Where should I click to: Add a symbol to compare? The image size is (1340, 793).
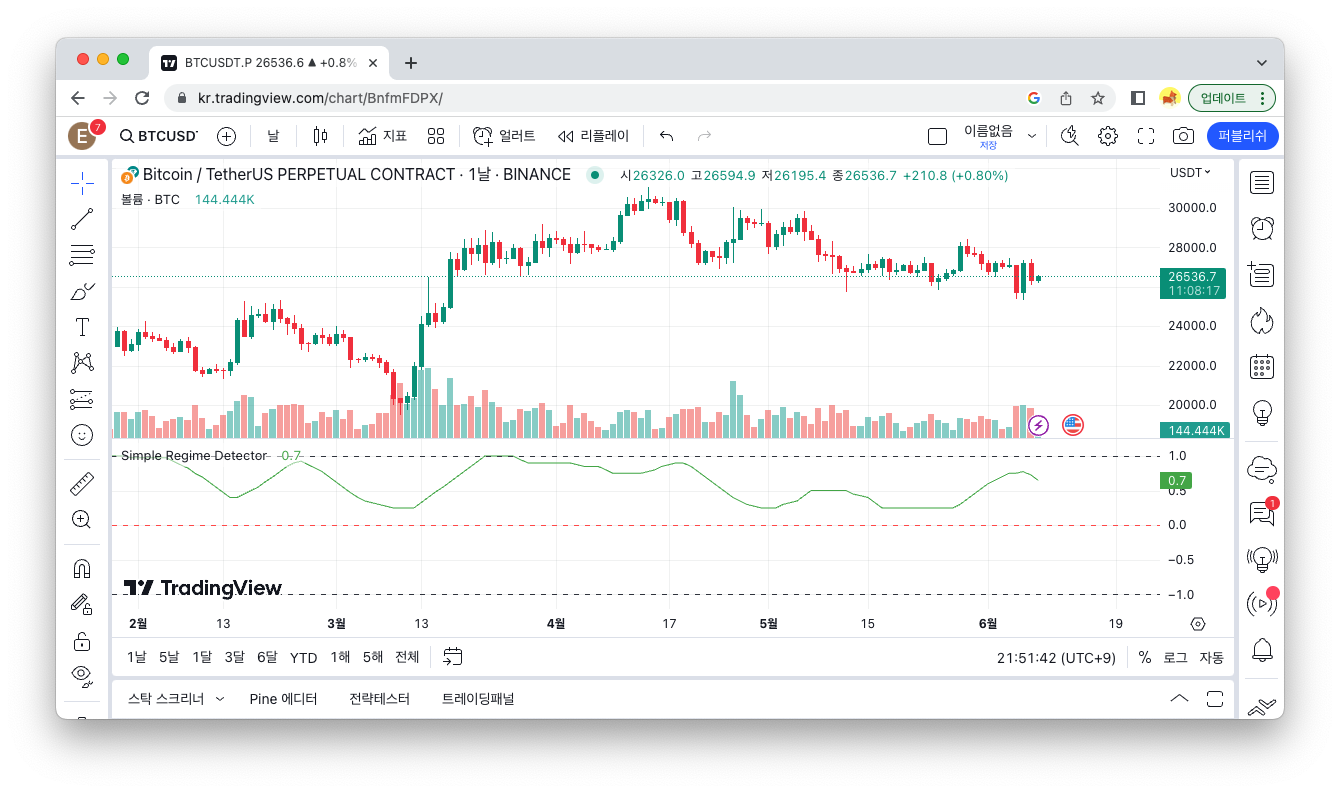tap(227, 136)
